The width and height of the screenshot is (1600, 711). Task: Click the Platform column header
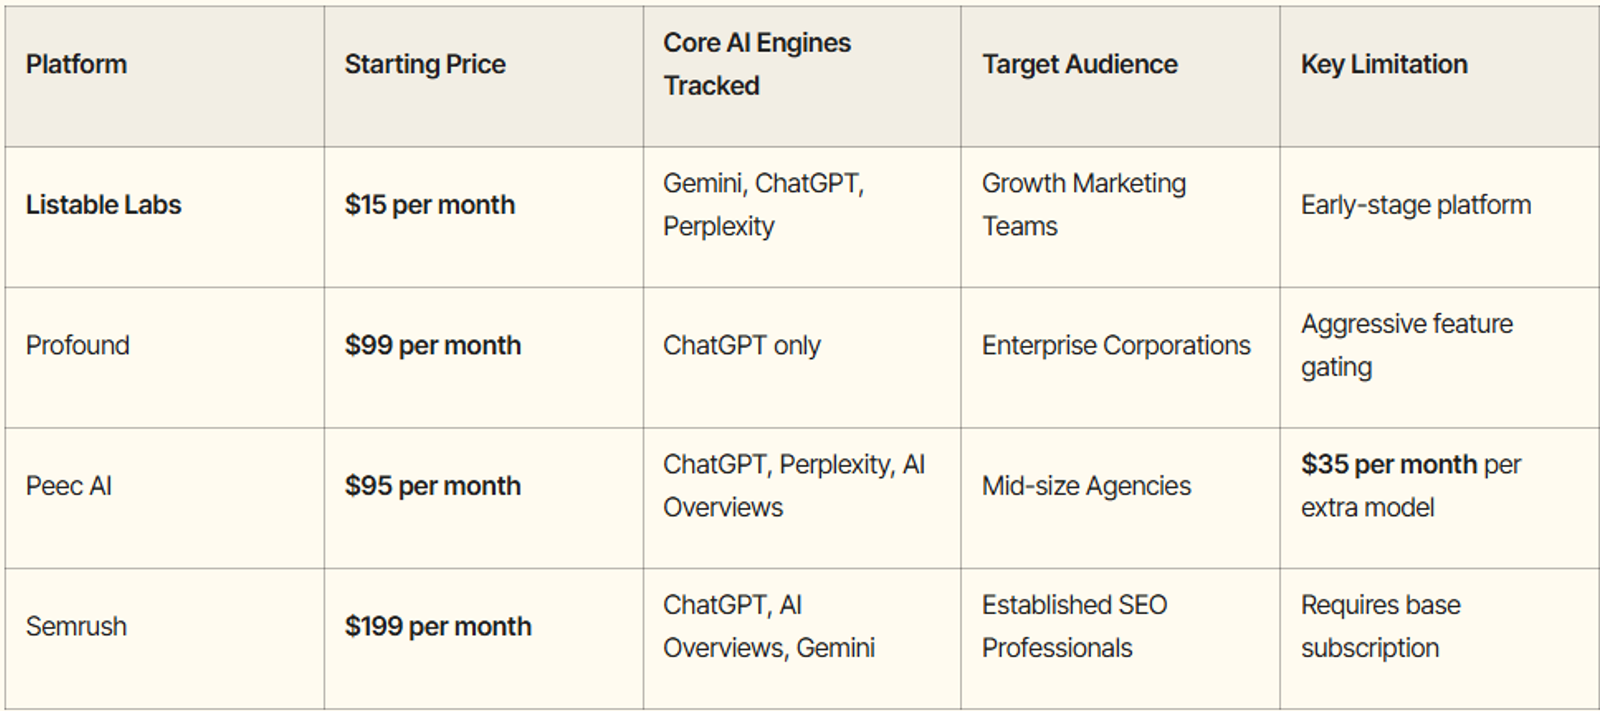76,64
